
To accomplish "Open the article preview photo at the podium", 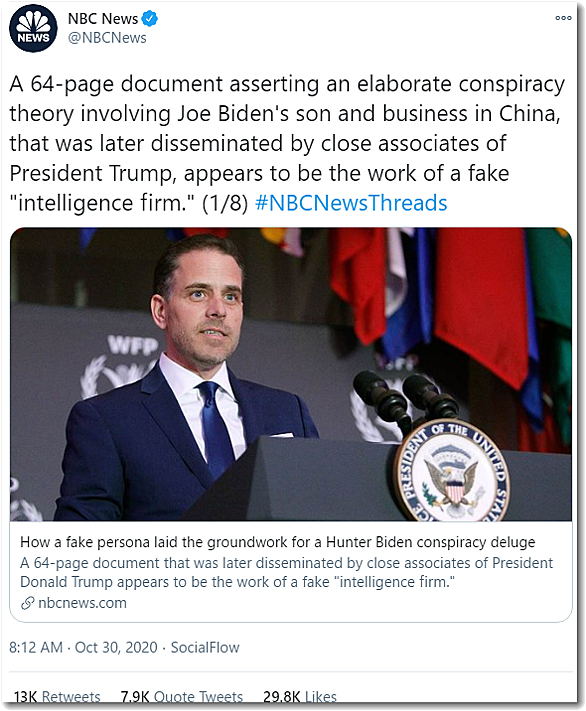I will (291, 374).
